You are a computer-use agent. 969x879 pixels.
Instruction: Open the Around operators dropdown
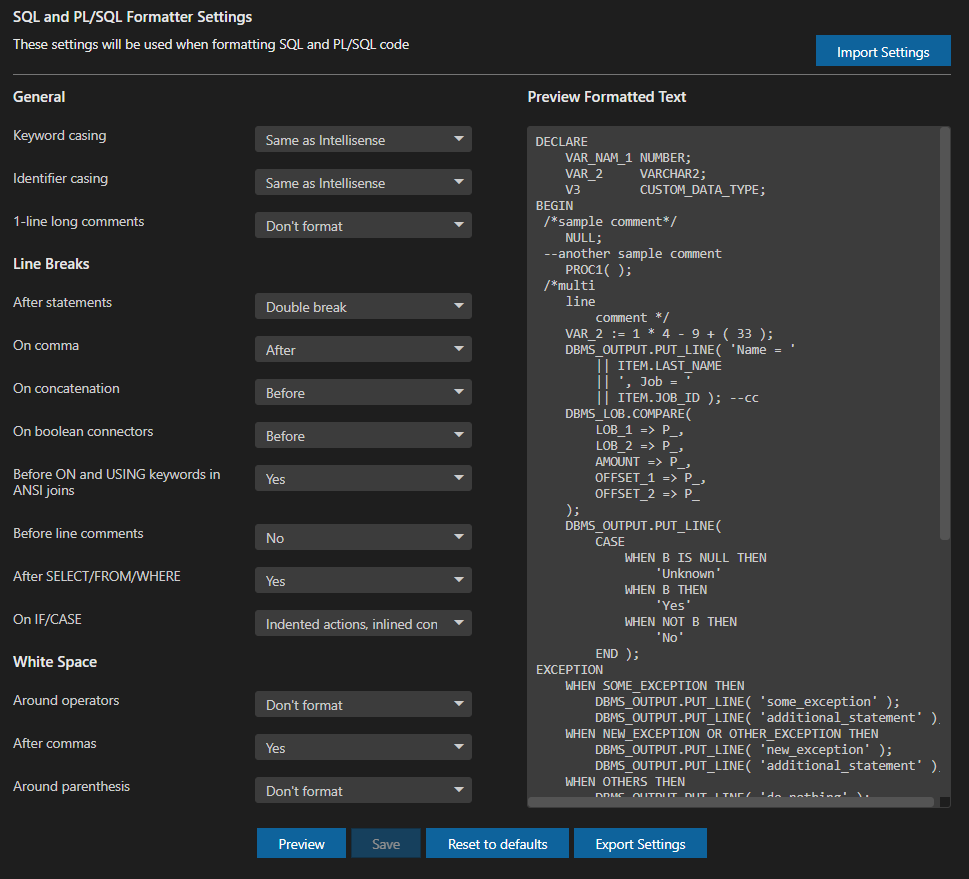363,704
